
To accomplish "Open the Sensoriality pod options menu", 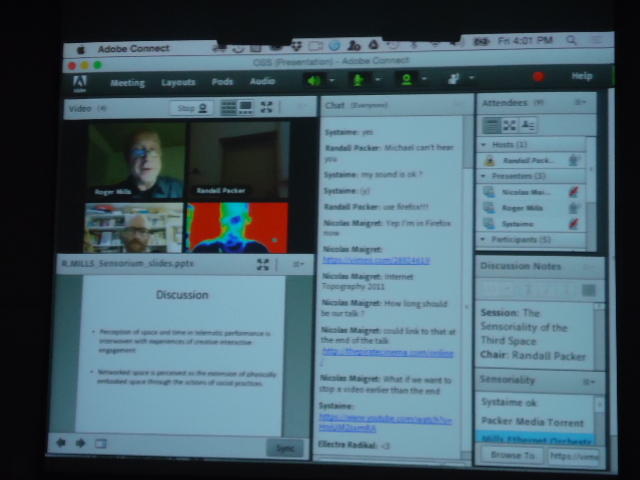I will (x=589, y=382).
